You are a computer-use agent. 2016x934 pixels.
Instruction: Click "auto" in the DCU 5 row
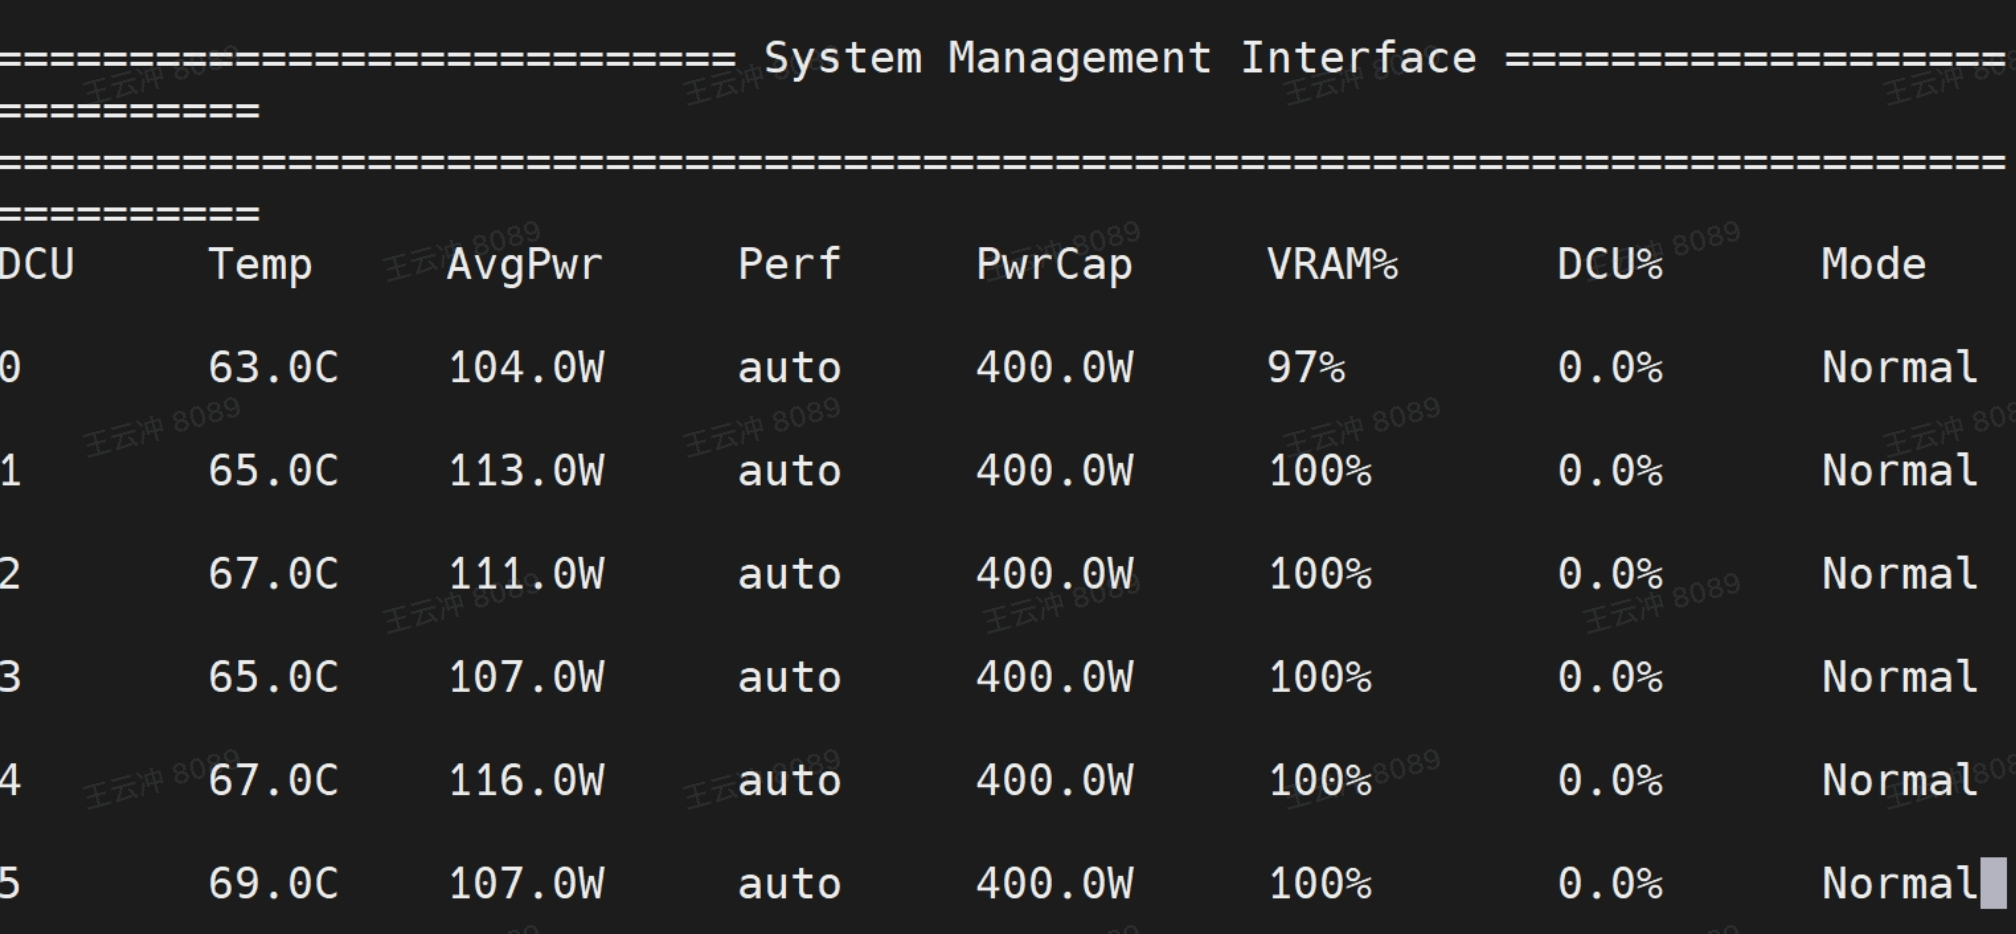coord(789,884)
